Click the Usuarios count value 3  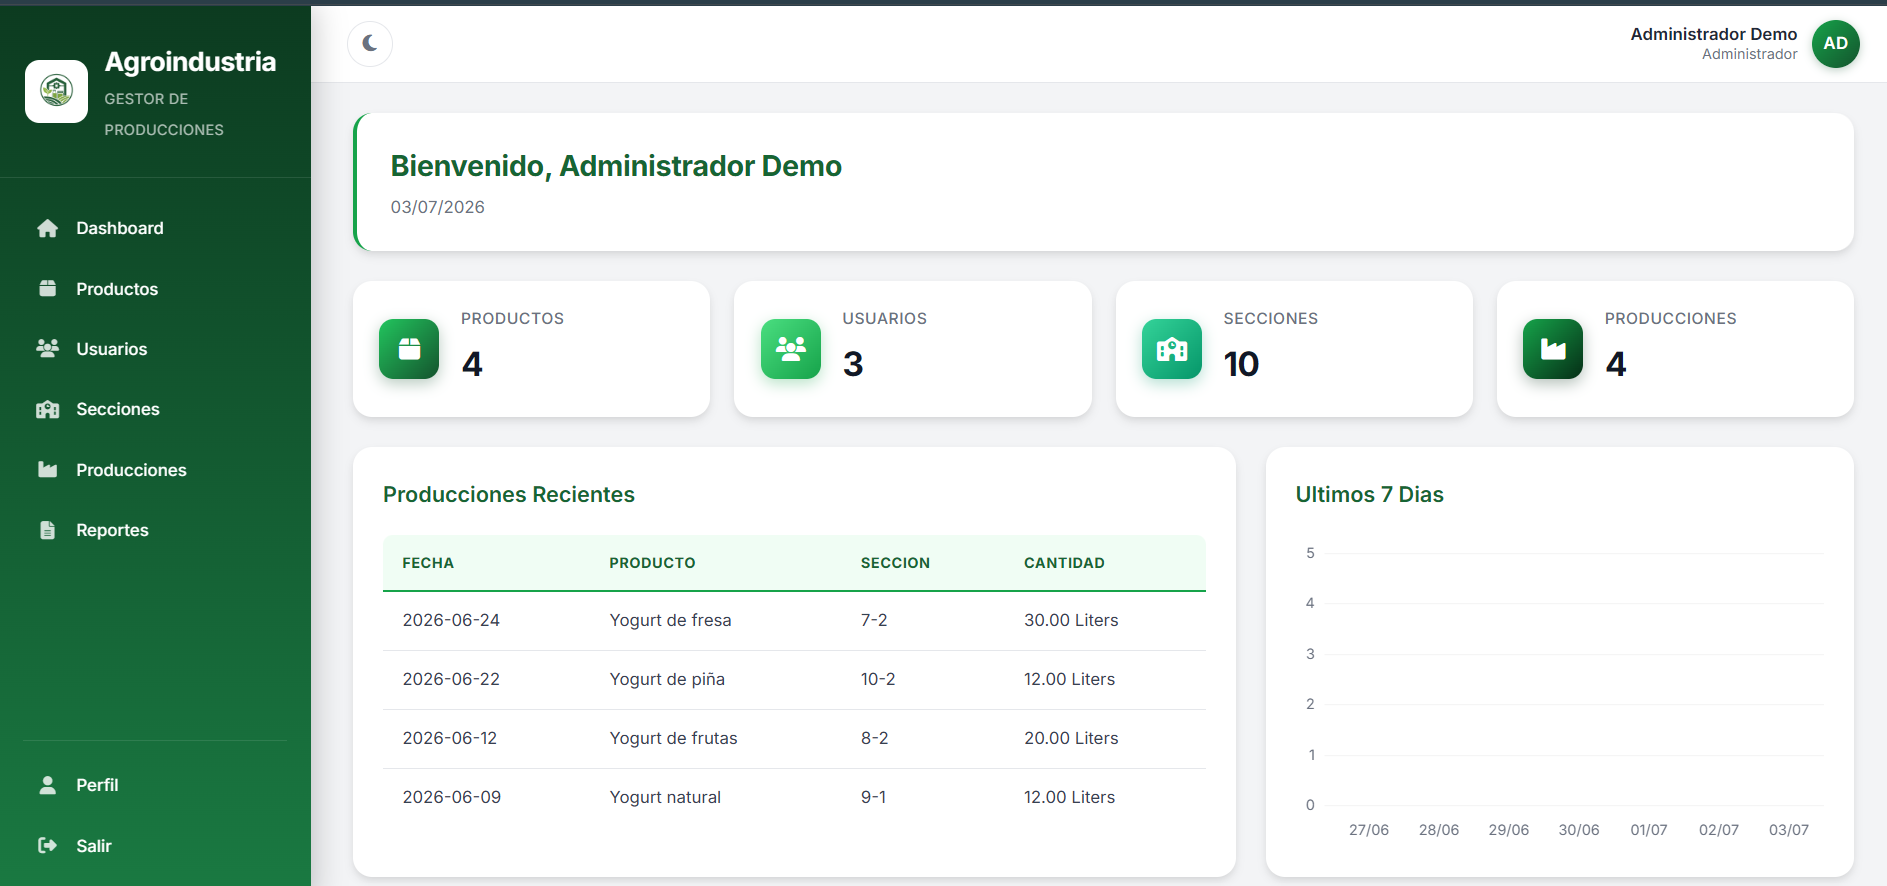[853, 364]
